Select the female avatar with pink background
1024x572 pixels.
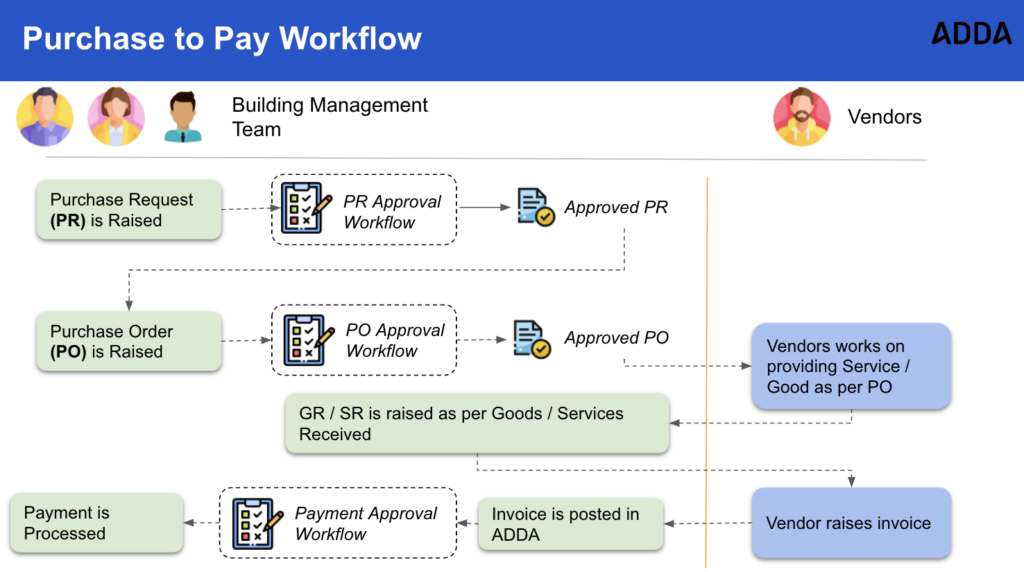116,116
